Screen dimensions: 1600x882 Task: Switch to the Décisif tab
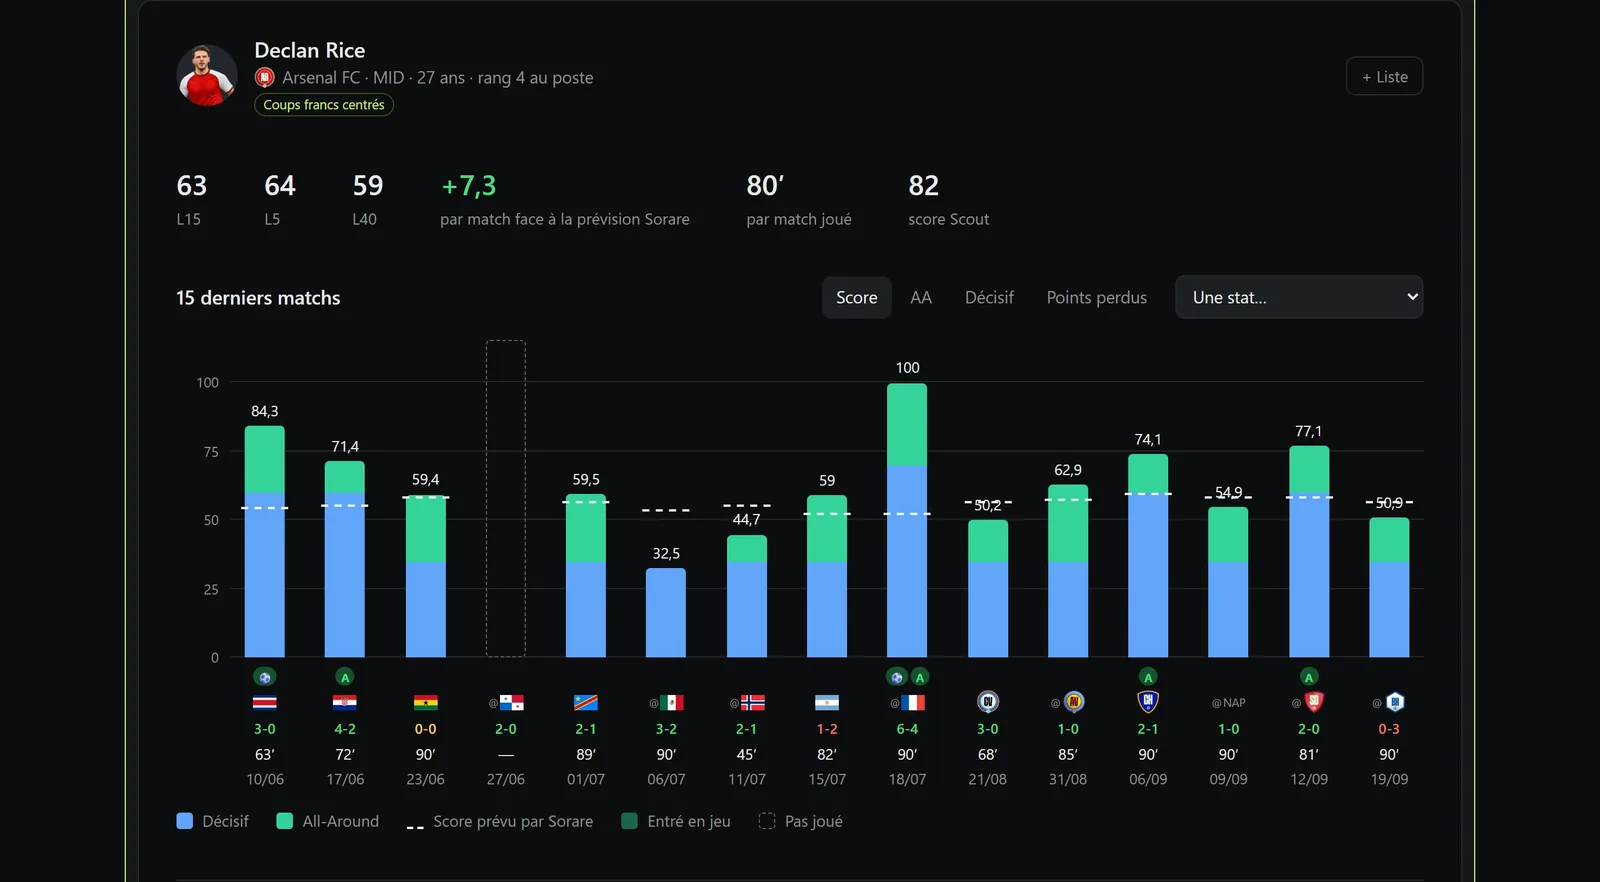click(989, 297)
